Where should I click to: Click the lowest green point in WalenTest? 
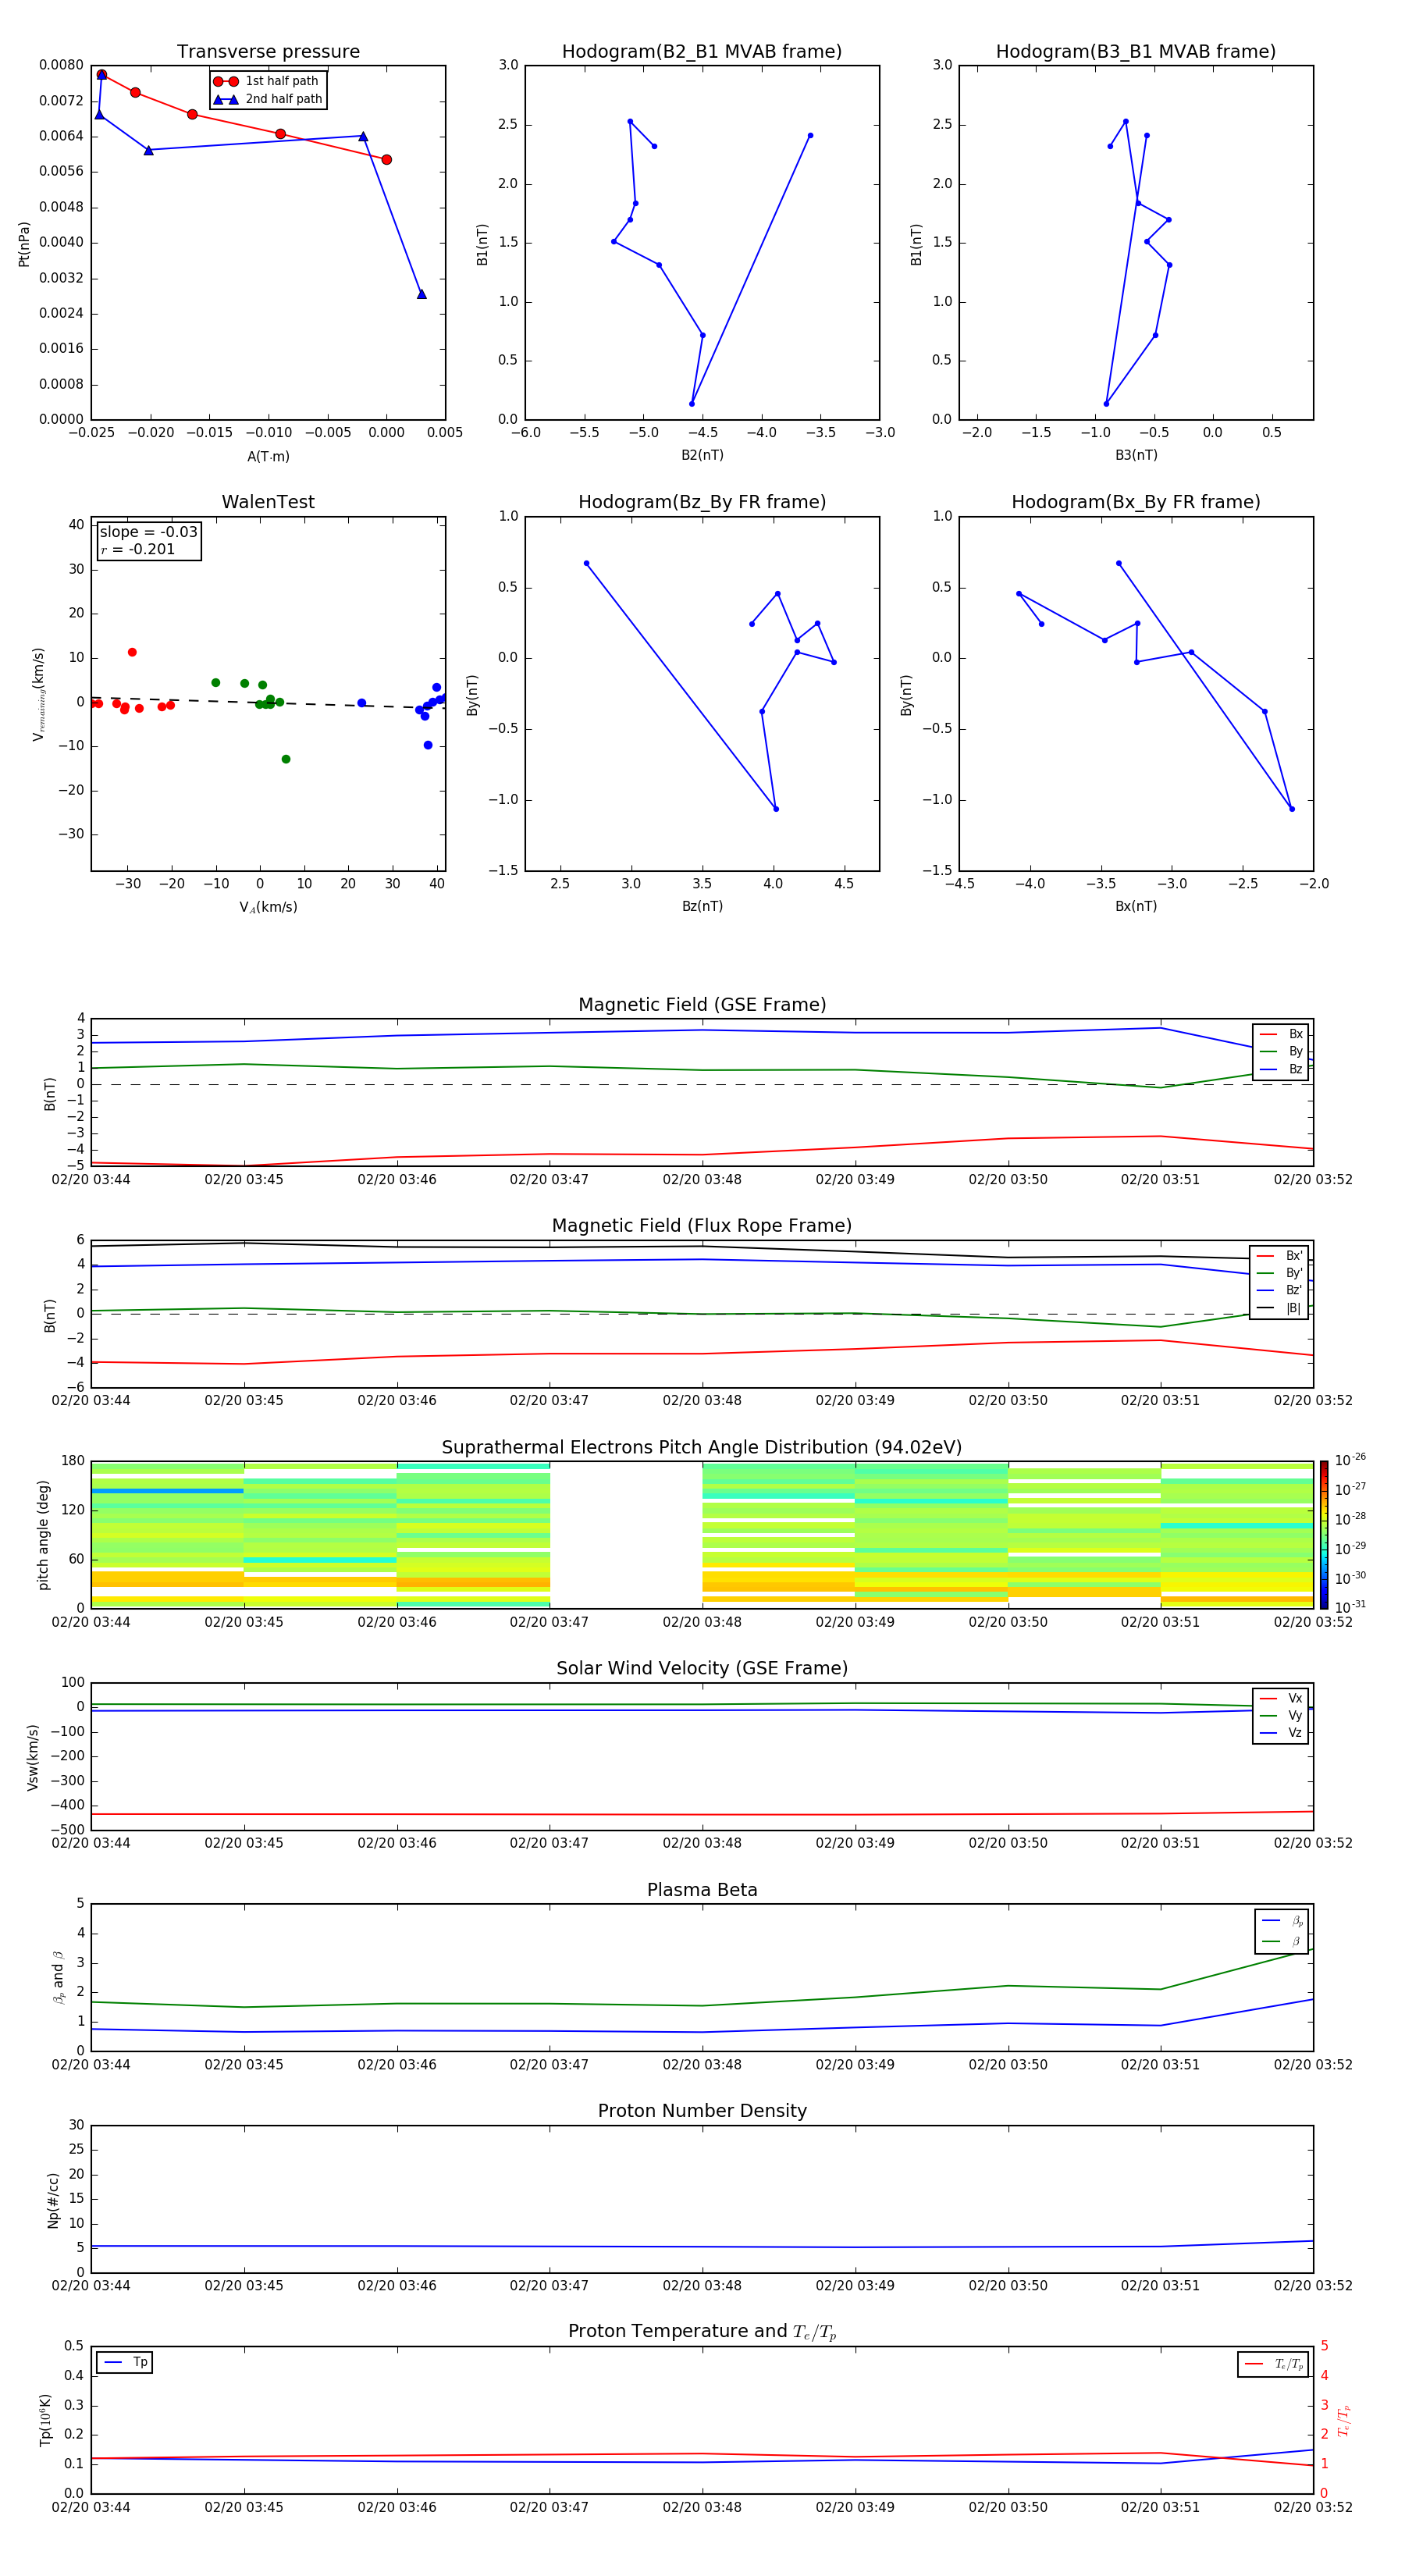tap(286, 759)
